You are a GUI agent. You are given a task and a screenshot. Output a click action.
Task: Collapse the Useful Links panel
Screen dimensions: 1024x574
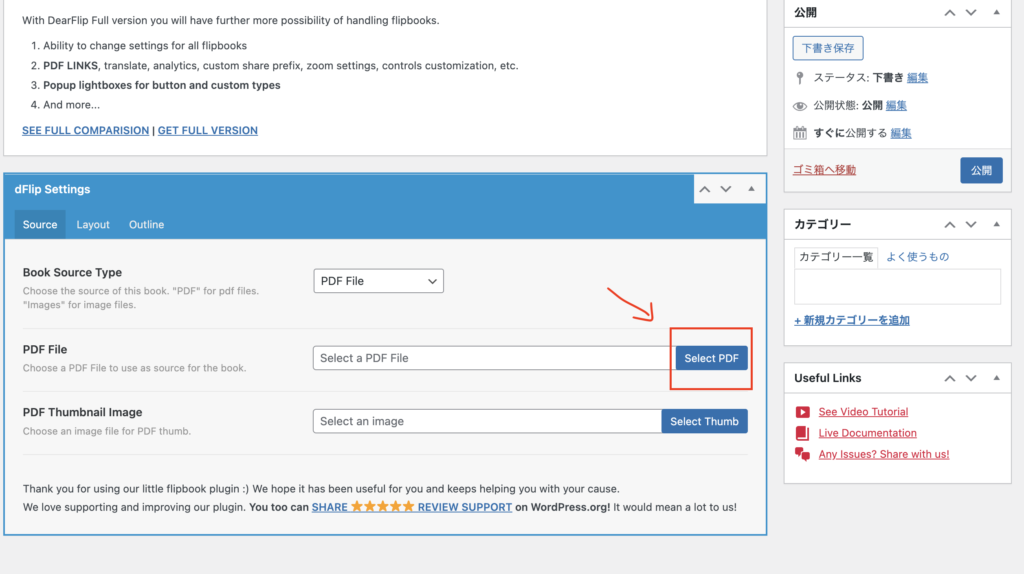click(x=996, y=378)
